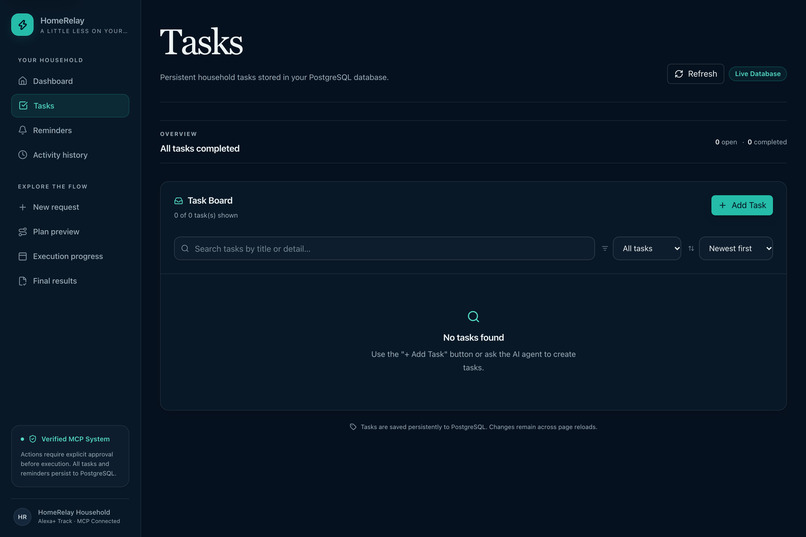Click the Verified MCP shield icon
The width and height of the screenshot is (806, 537).
pyautogui.click(x=33, y=439)
